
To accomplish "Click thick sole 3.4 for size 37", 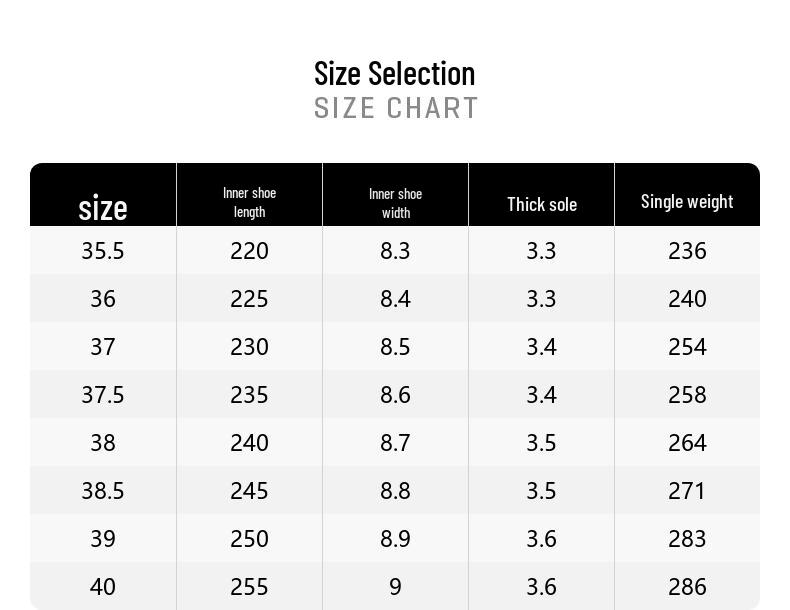I will pyautogui.click(x=542, y=347).
